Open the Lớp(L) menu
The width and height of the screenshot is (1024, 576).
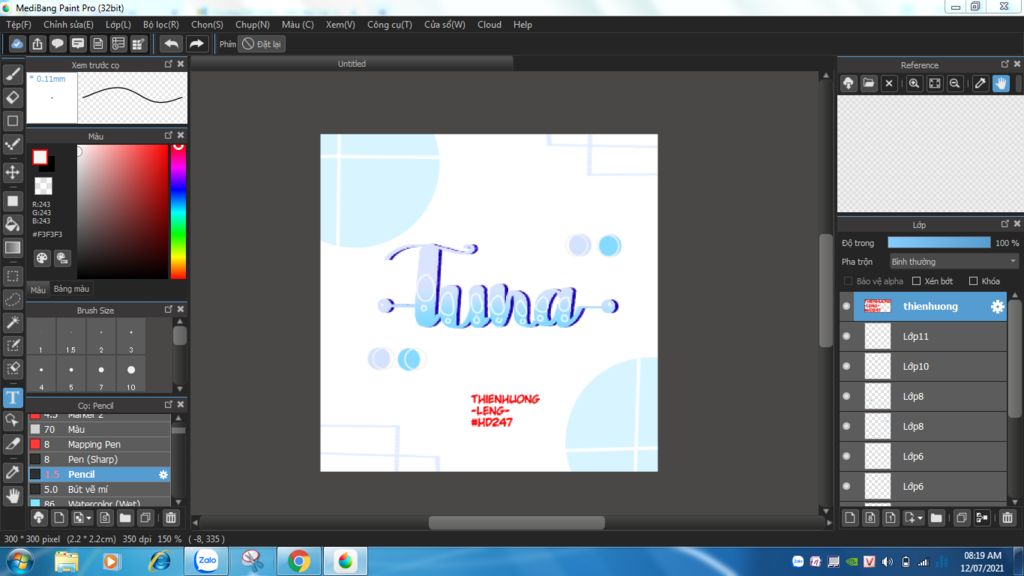[x=118, y=24]
